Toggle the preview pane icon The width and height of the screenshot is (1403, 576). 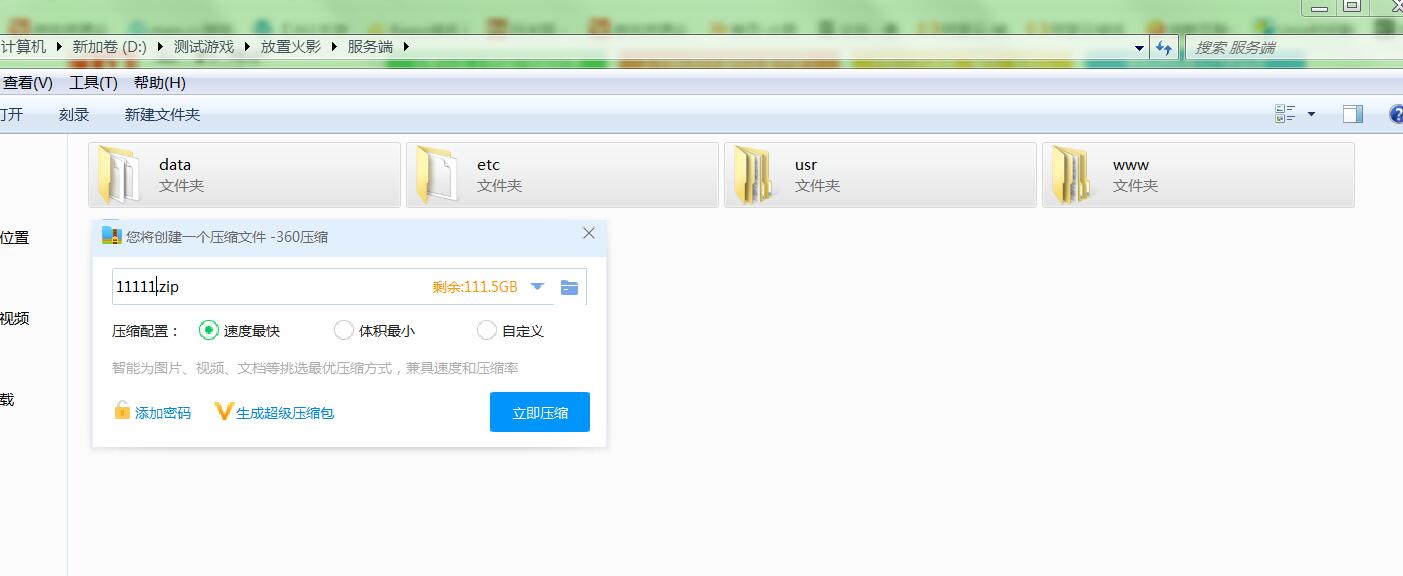pyautogui.click(x=1352, y=114)
